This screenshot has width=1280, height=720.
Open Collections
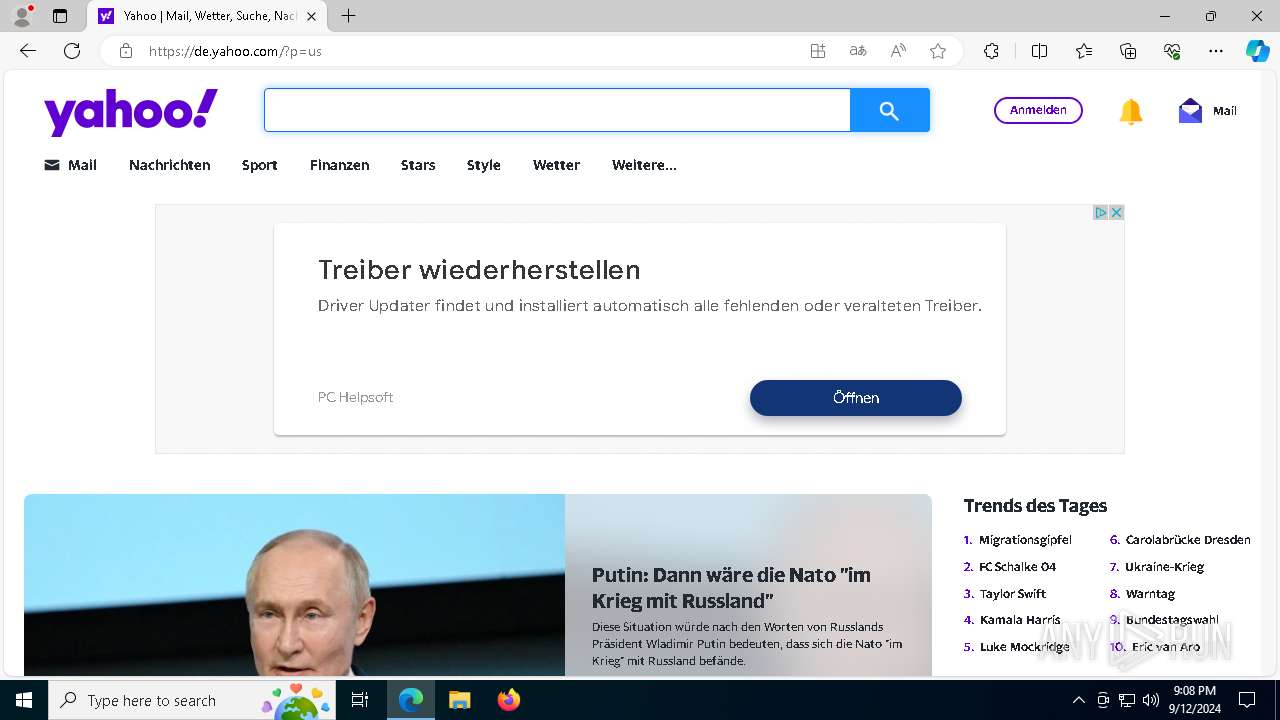point(1128,51)
